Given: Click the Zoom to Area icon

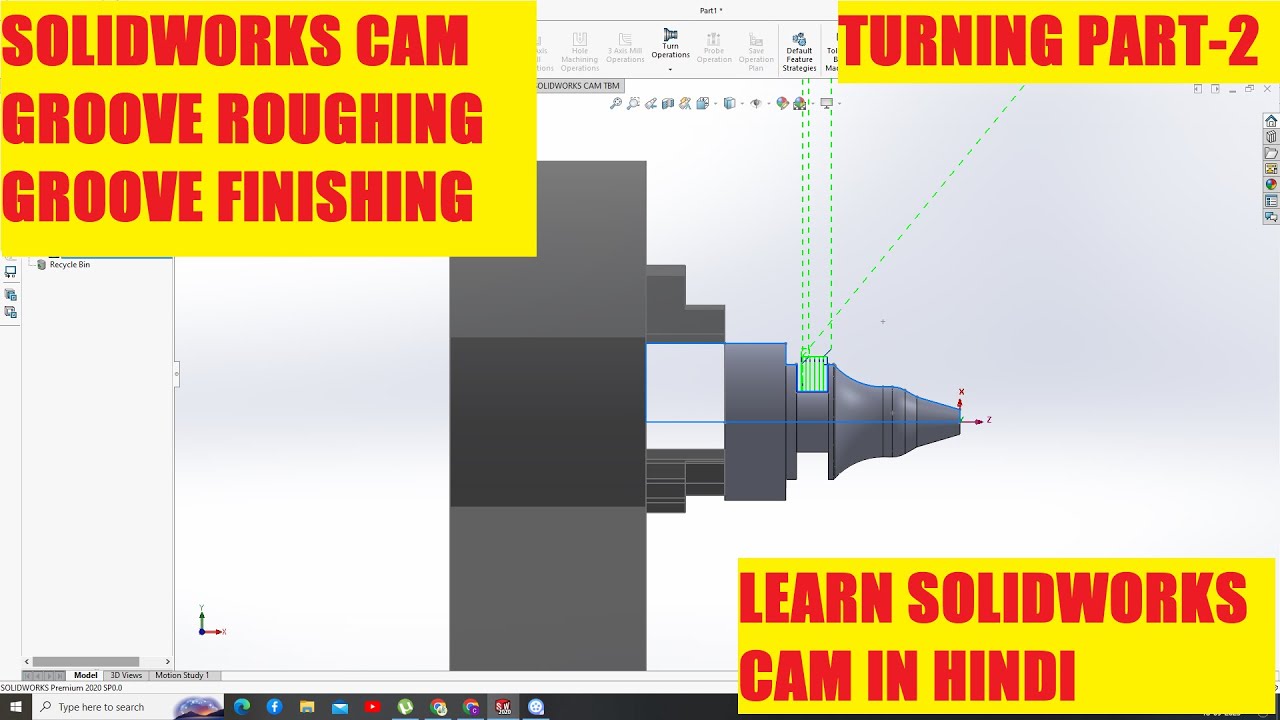Looking at the screenshot, I should [x=633, y=103].
